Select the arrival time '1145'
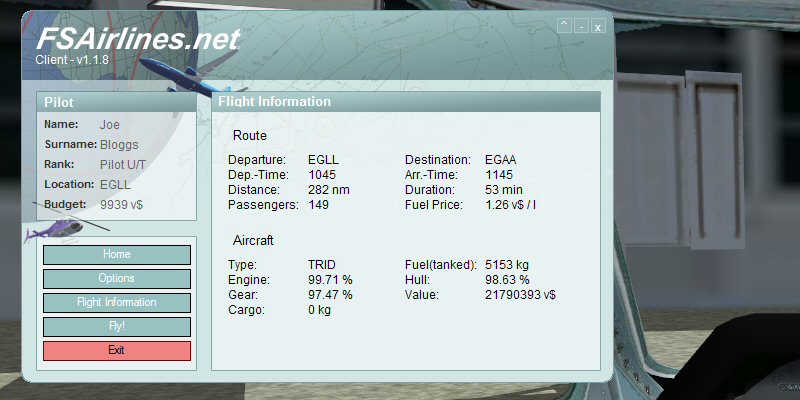Screen dimensions: 800x400 pos(499,175)
